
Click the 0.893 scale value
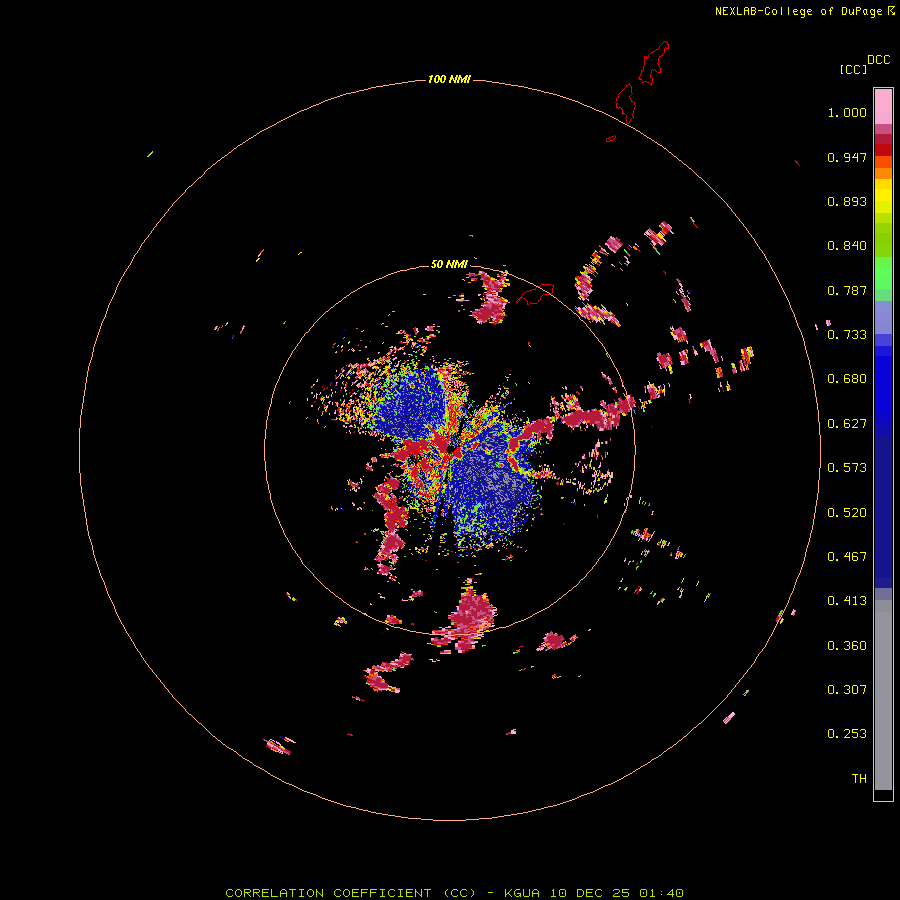point(847,201)
